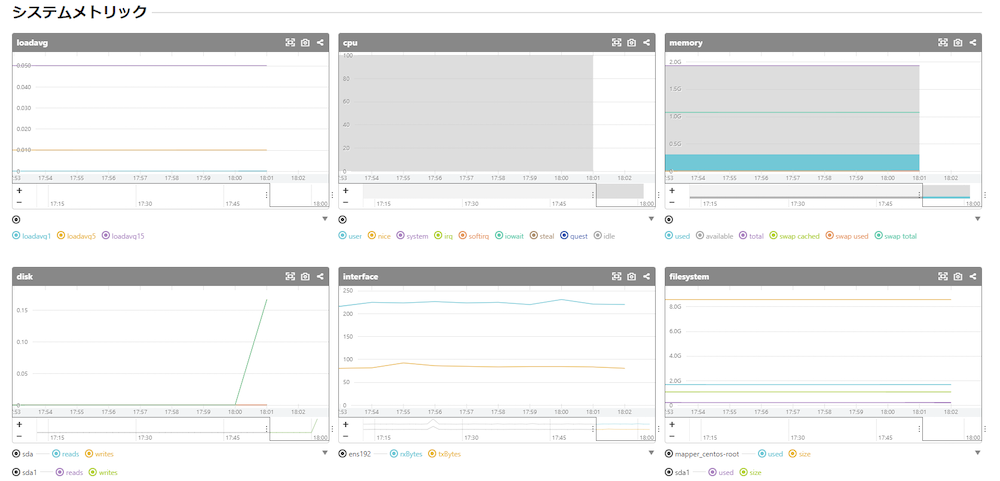This screenshot has width=1000, height=481.
Task: Zoom in with plus on loadavg navigator
Action: coord(20,190)
